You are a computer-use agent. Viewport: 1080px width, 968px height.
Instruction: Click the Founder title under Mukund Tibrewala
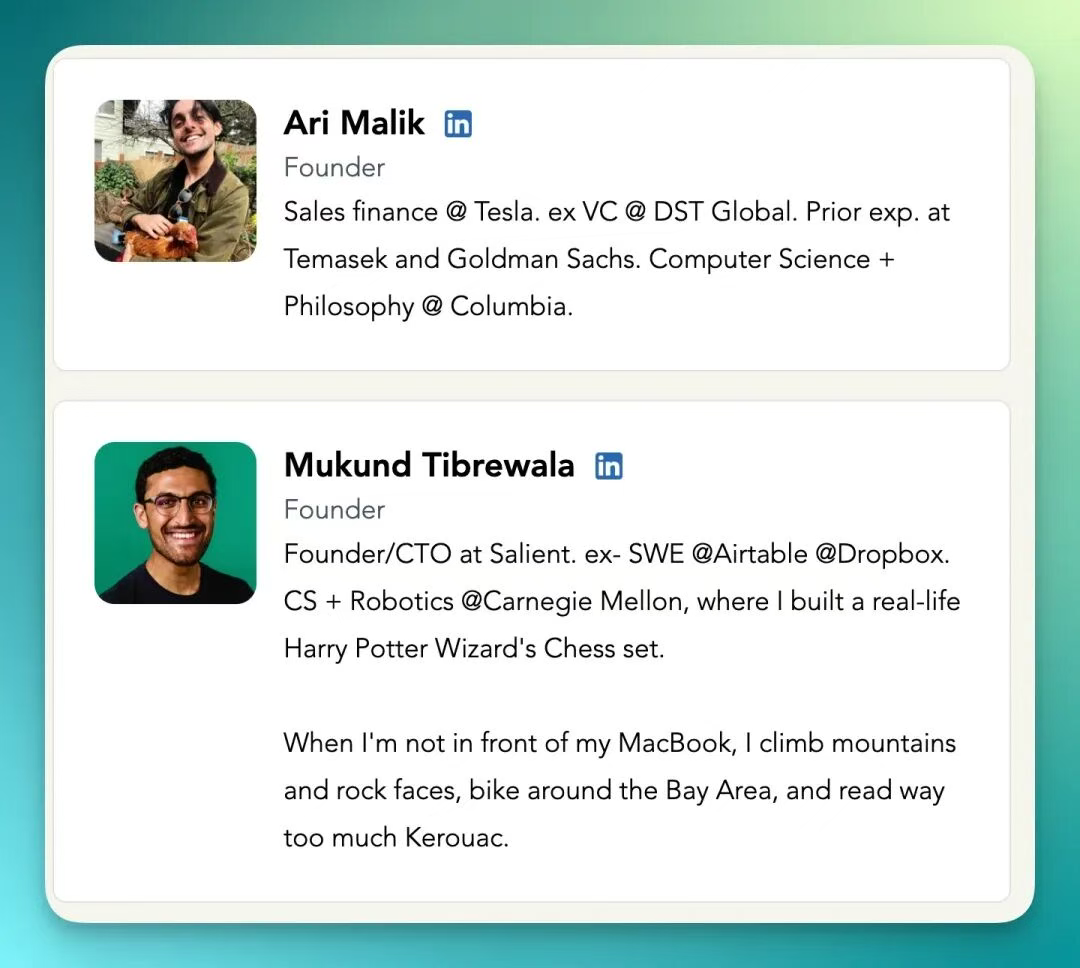point(334,509)
